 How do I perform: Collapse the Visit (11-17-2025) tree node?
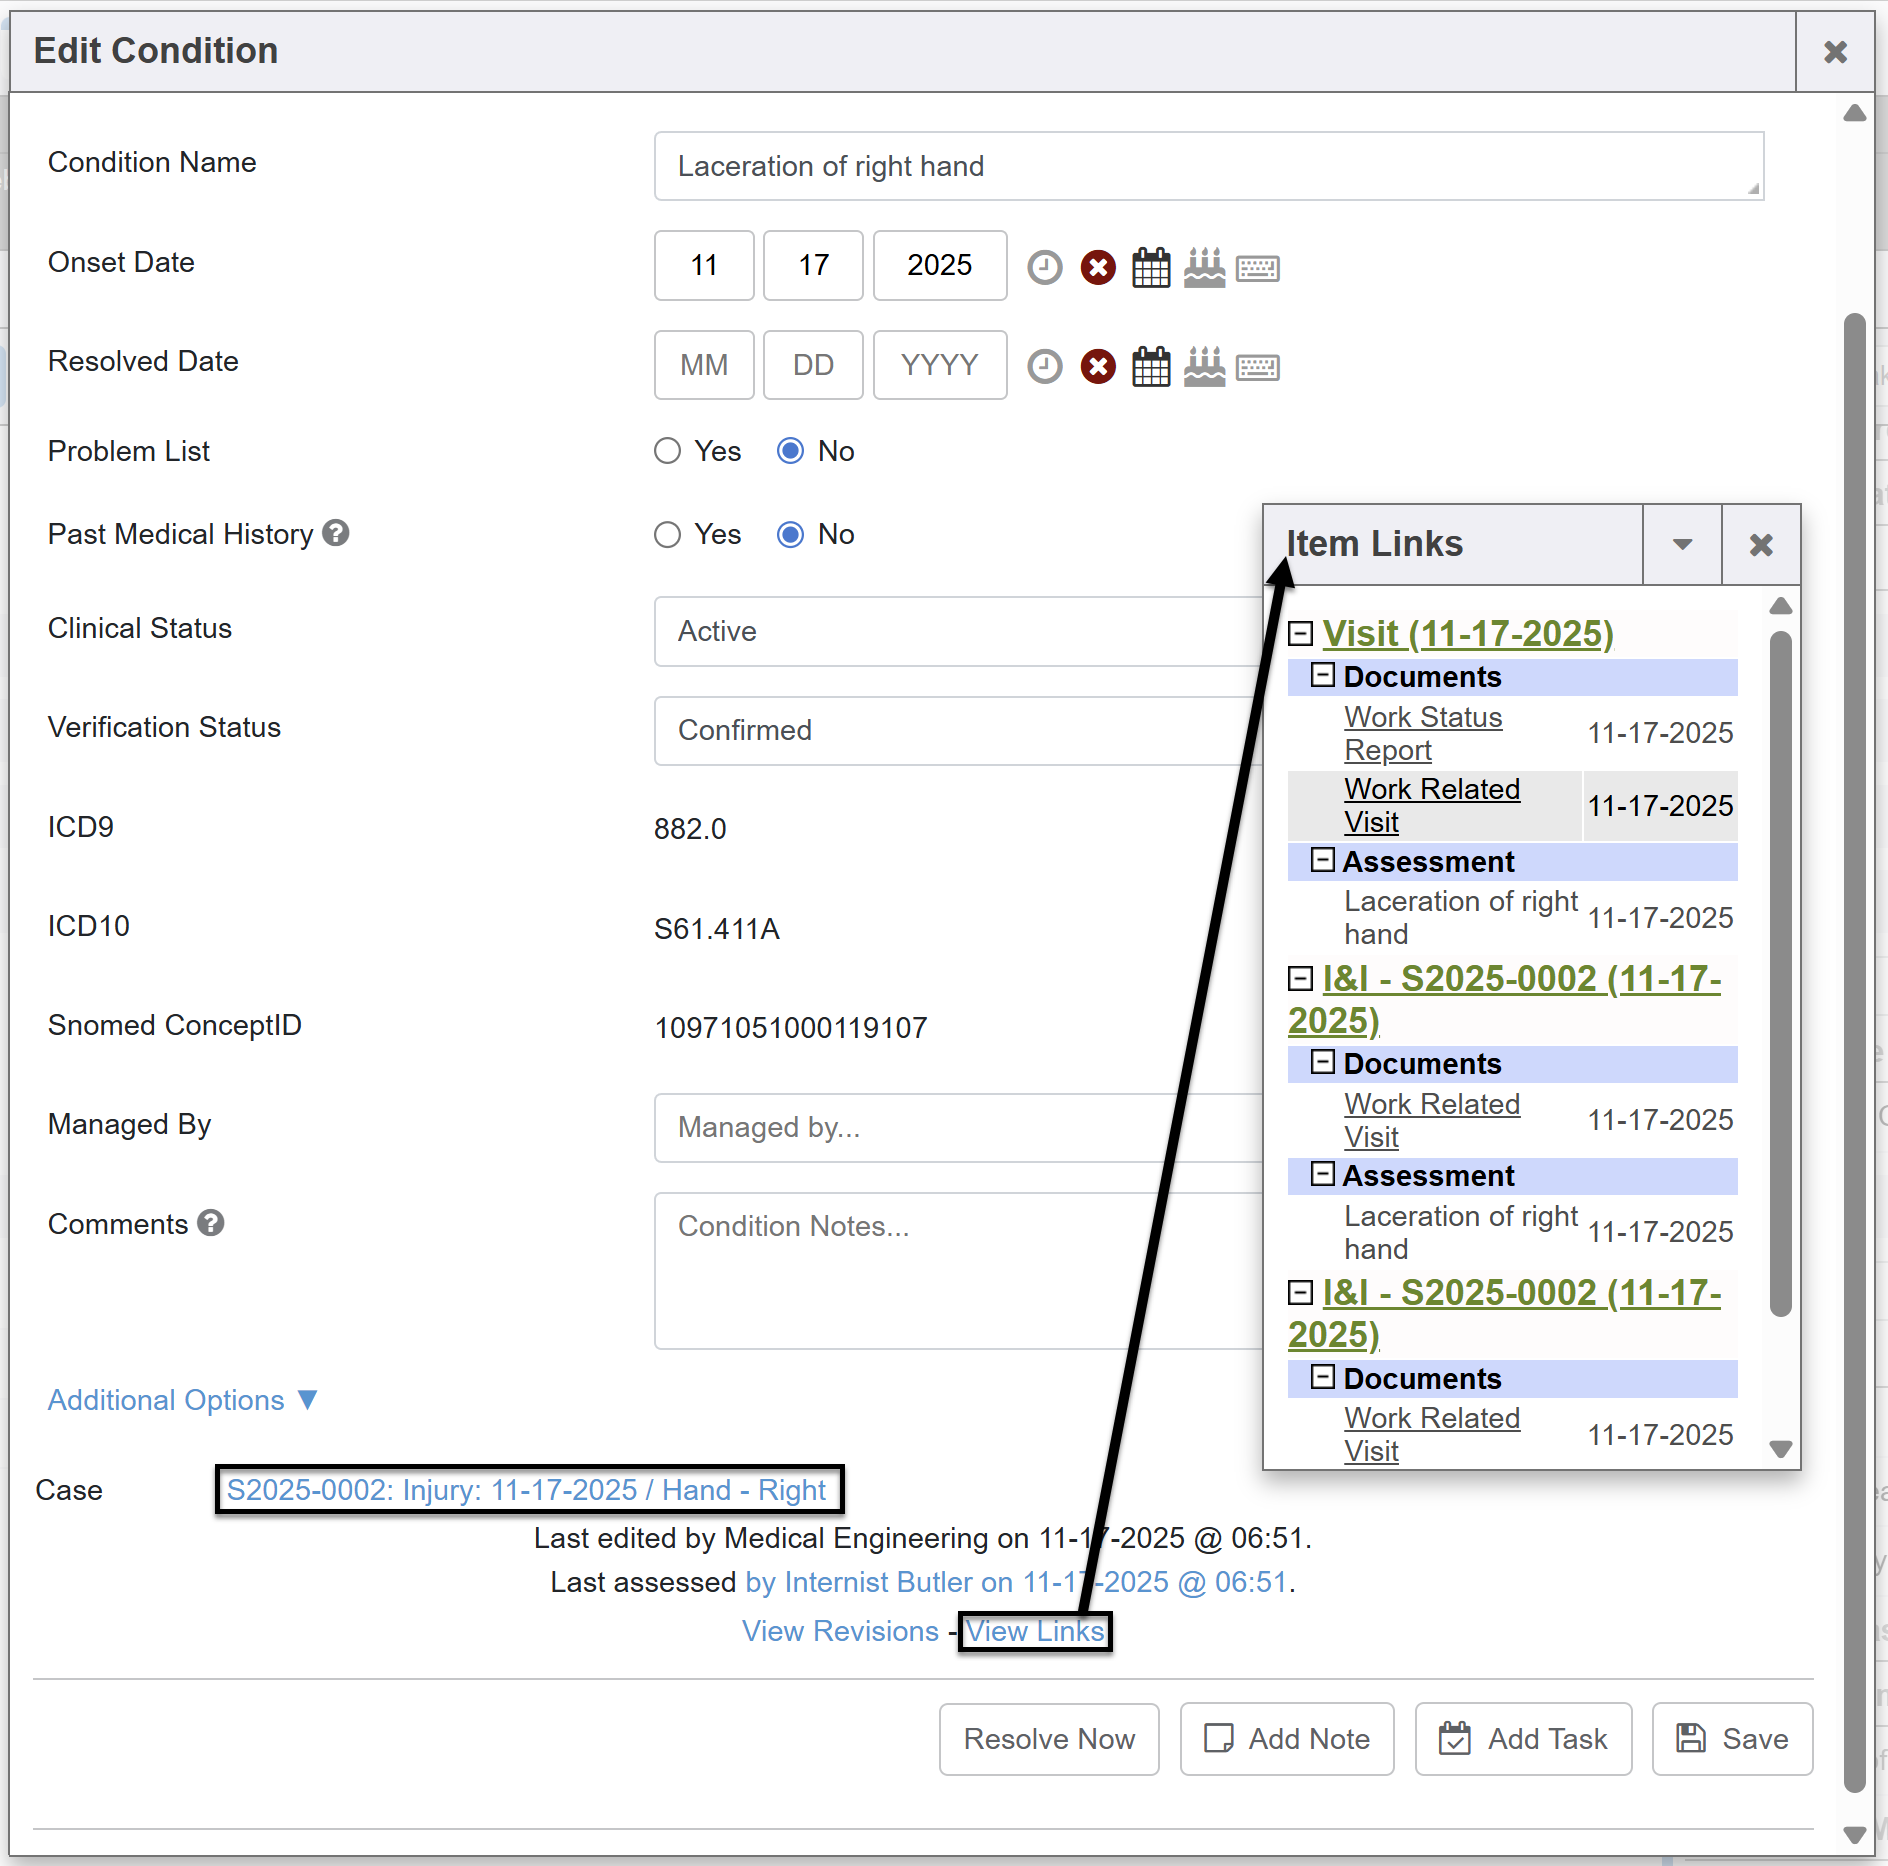click(1300, 633)
